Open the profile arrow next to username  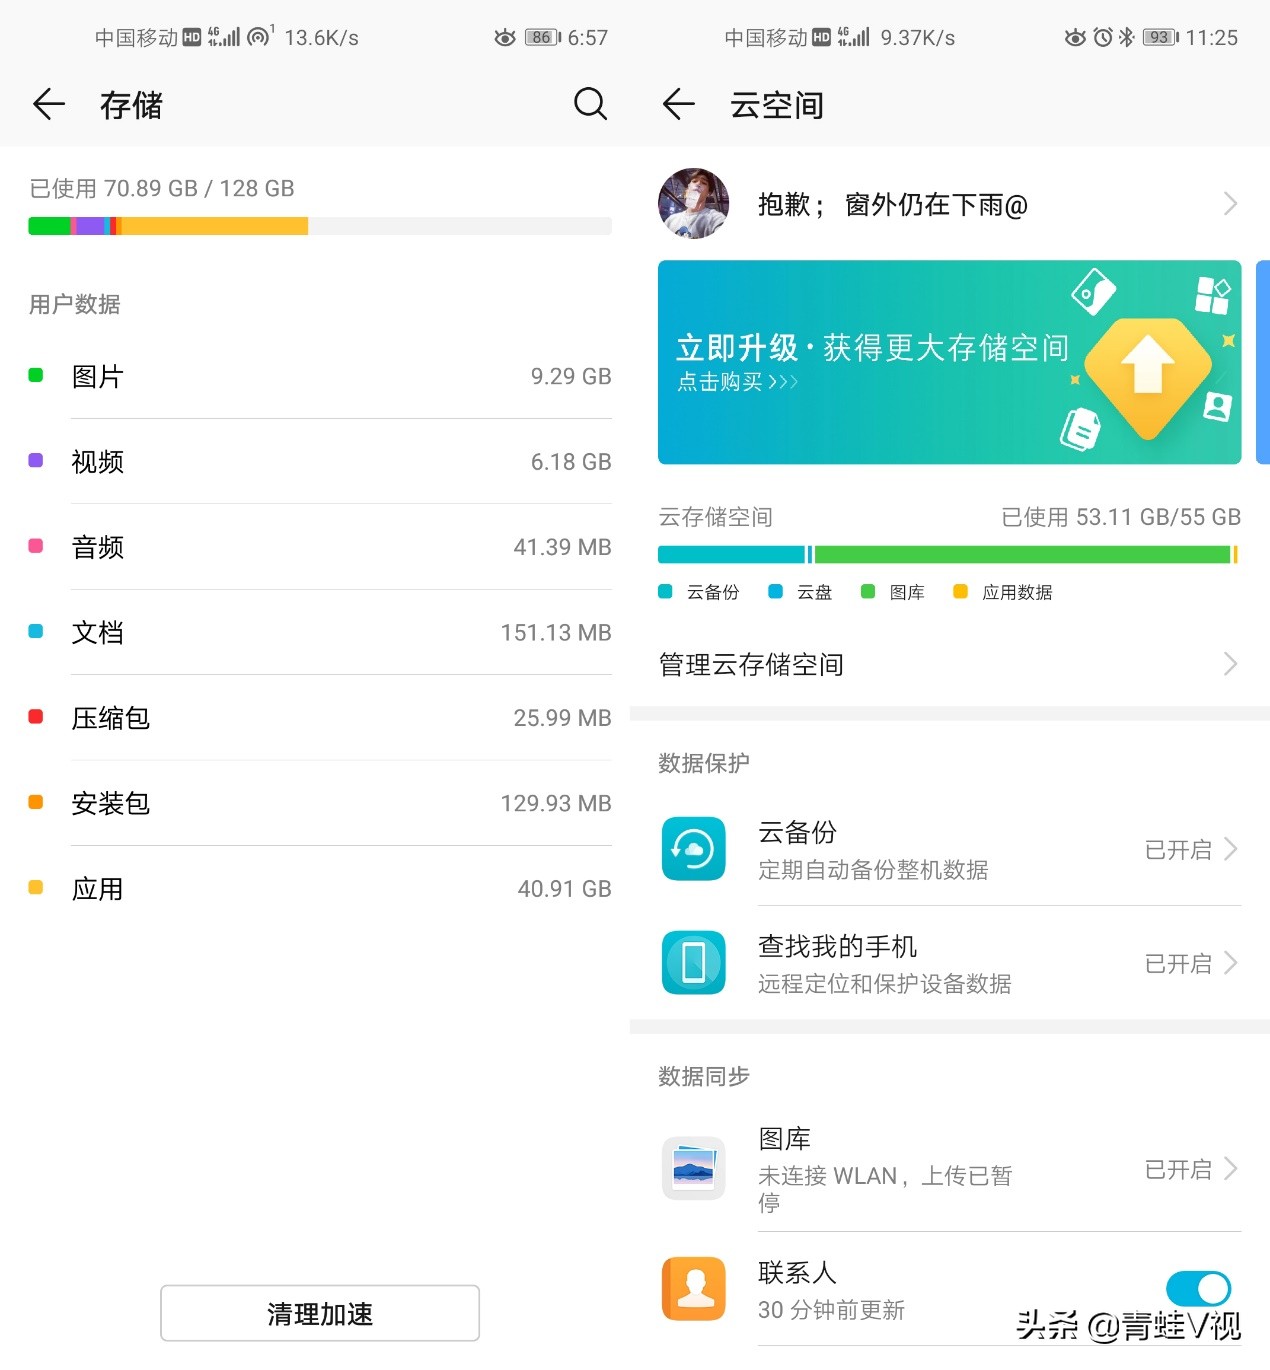[1229, 203]
